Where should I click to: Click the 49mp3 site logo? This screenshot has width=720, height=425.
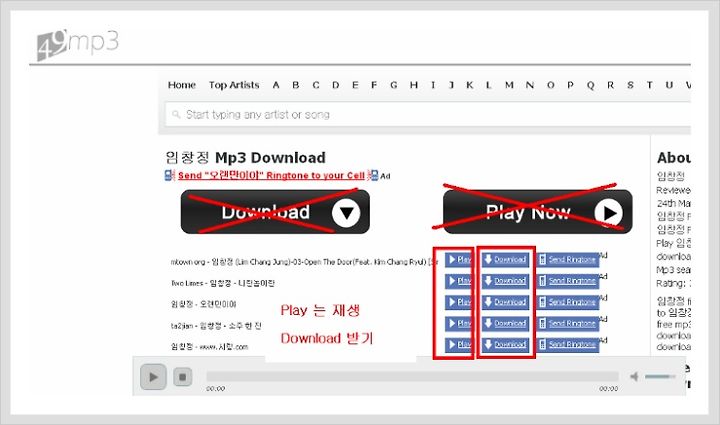78,44
